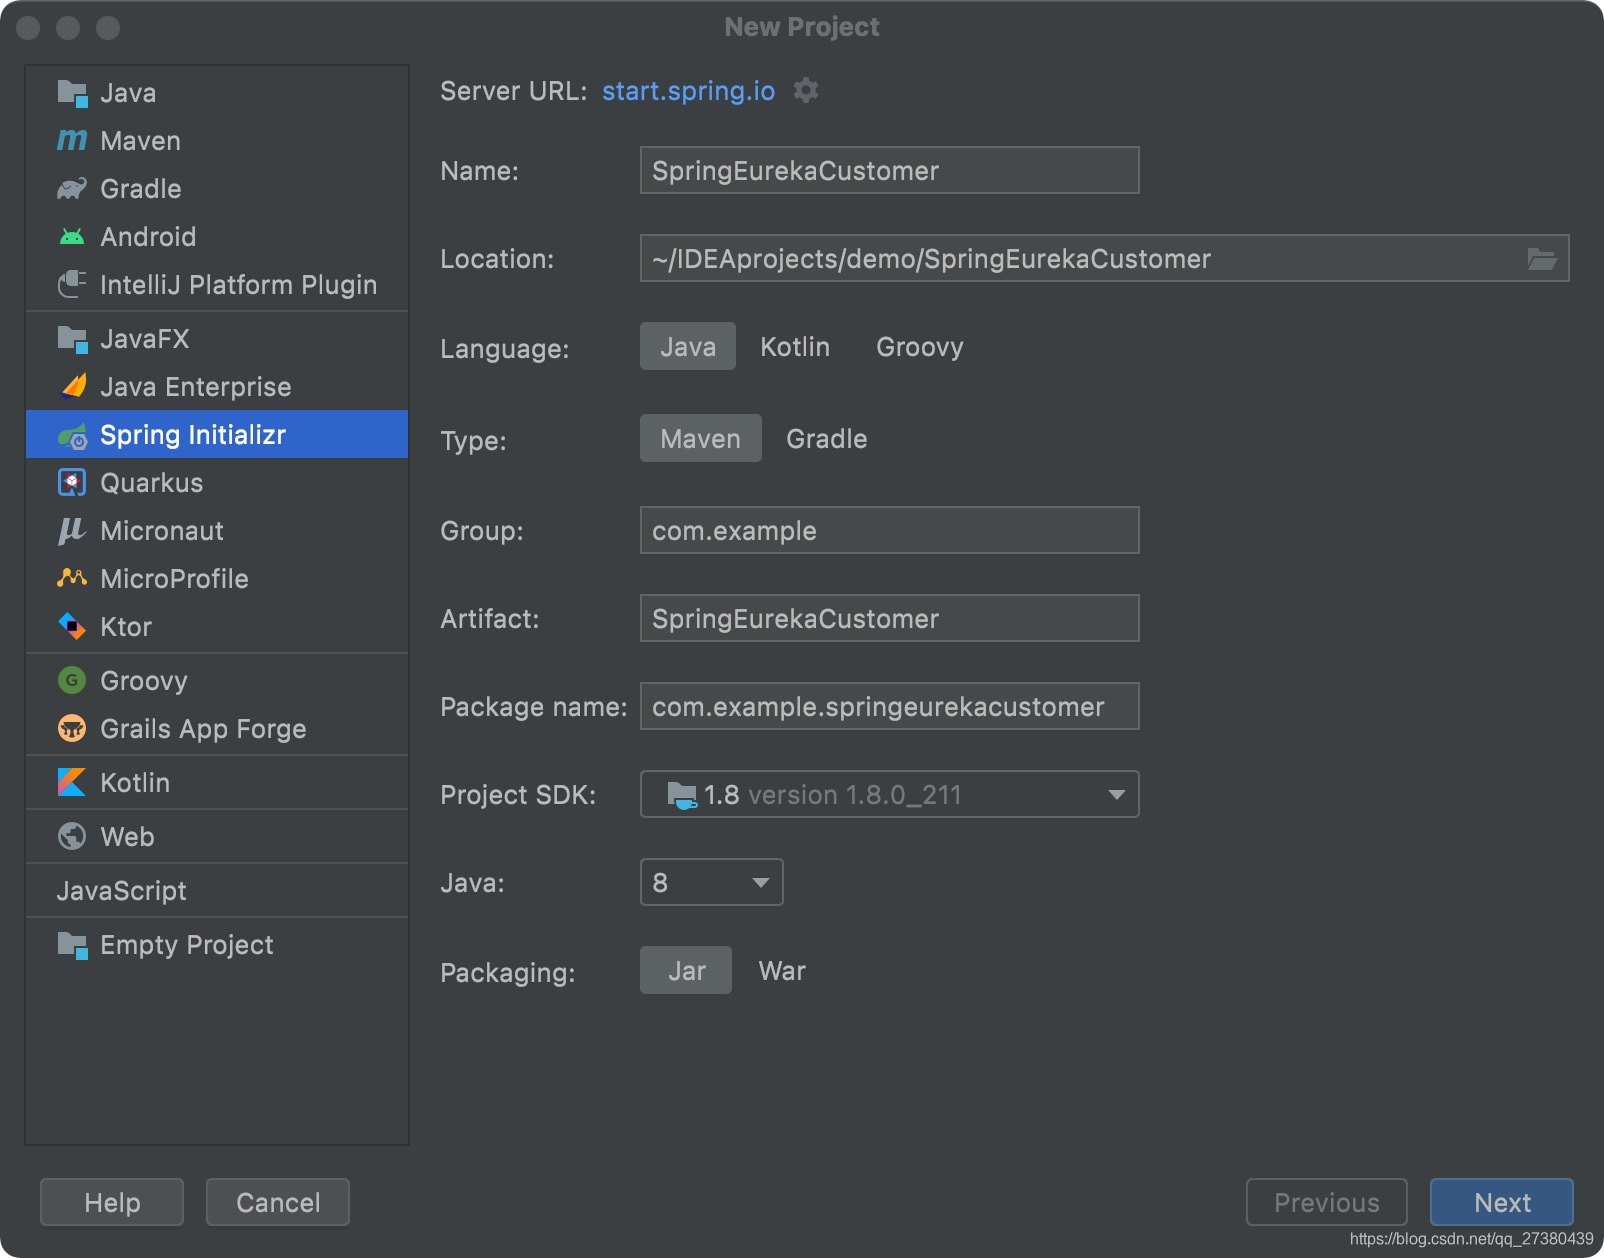Click the Artifact input field
Screen dimensions: 1604x1258
pos(889,619)
